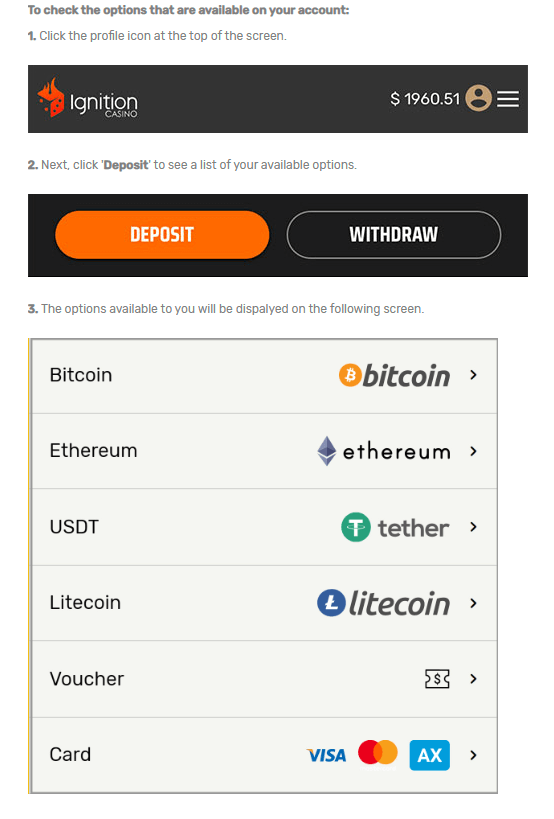Click the Visa card logo
Screen dimensions: 554x819
click(x=326, y=755)
